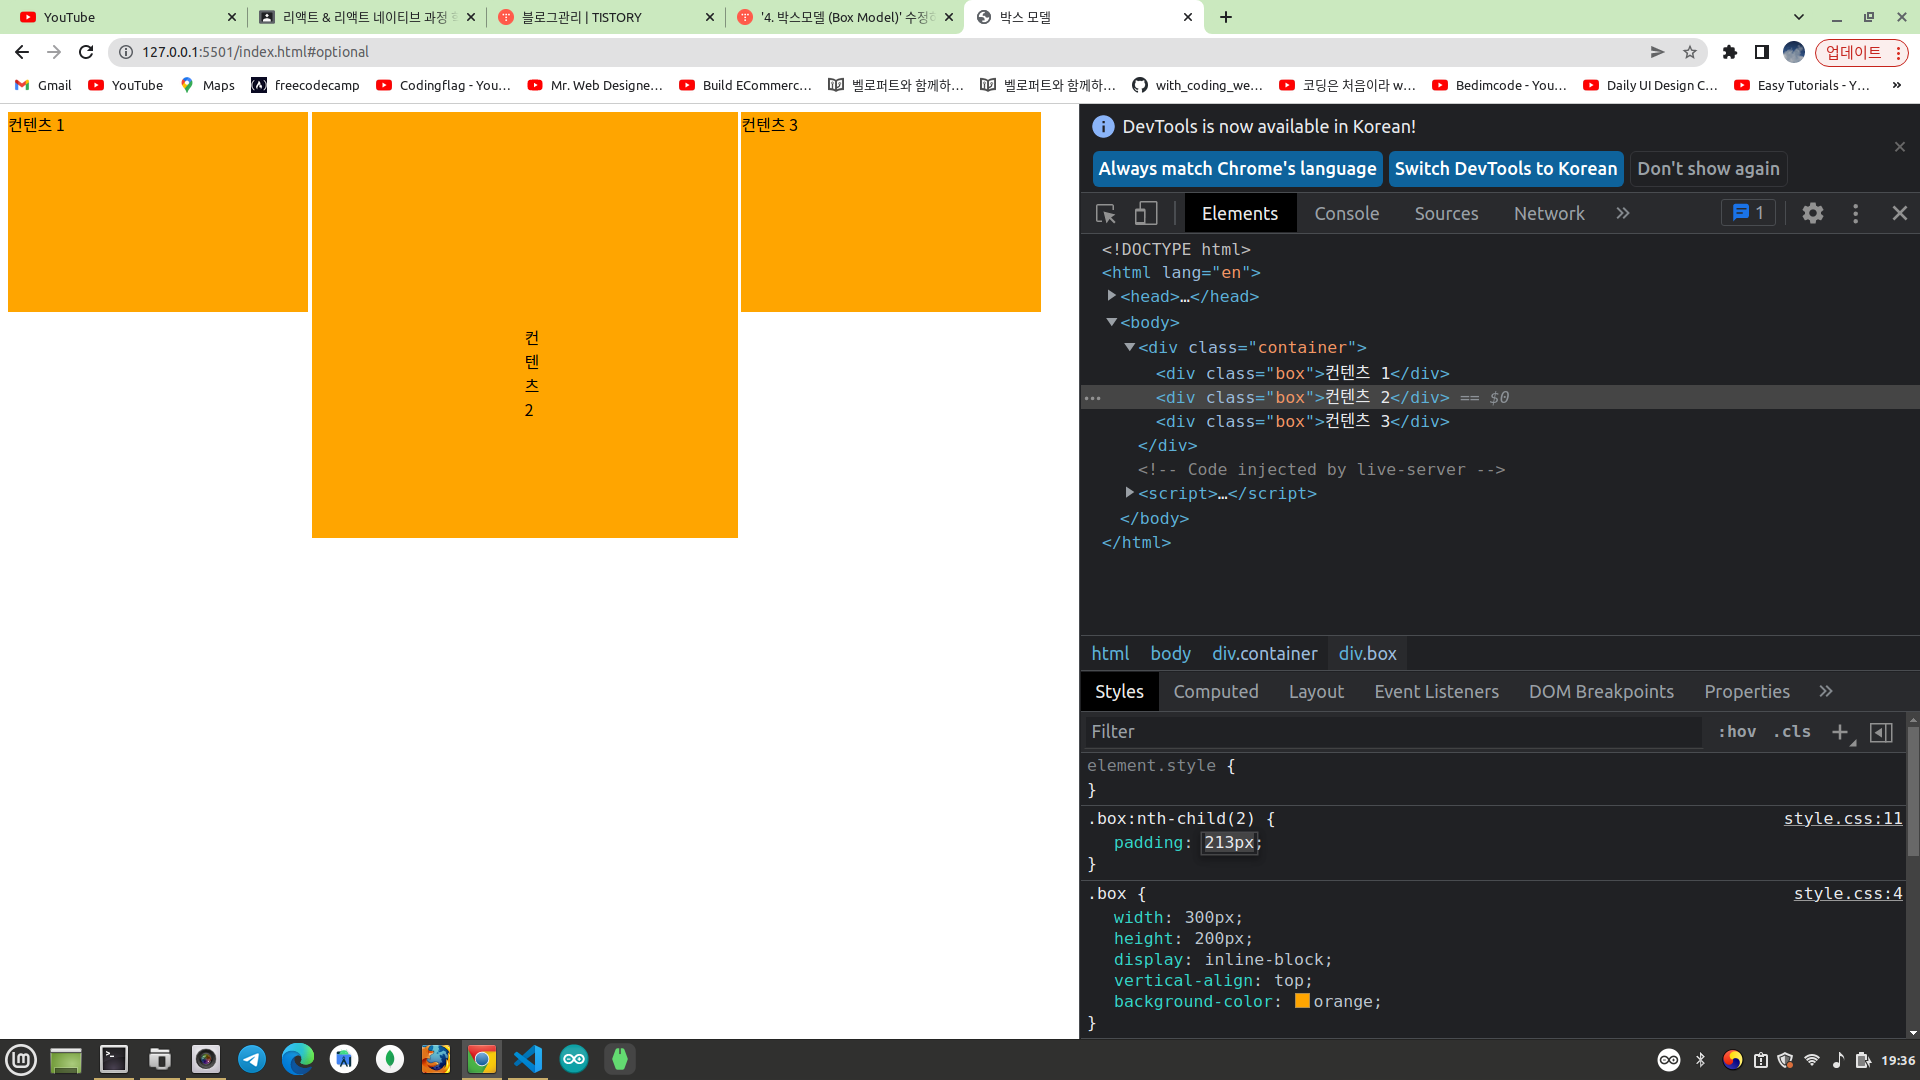1920x1080 pixels.
Task: Open DevTools settings gear
Action: click(x=1812, y=213)
